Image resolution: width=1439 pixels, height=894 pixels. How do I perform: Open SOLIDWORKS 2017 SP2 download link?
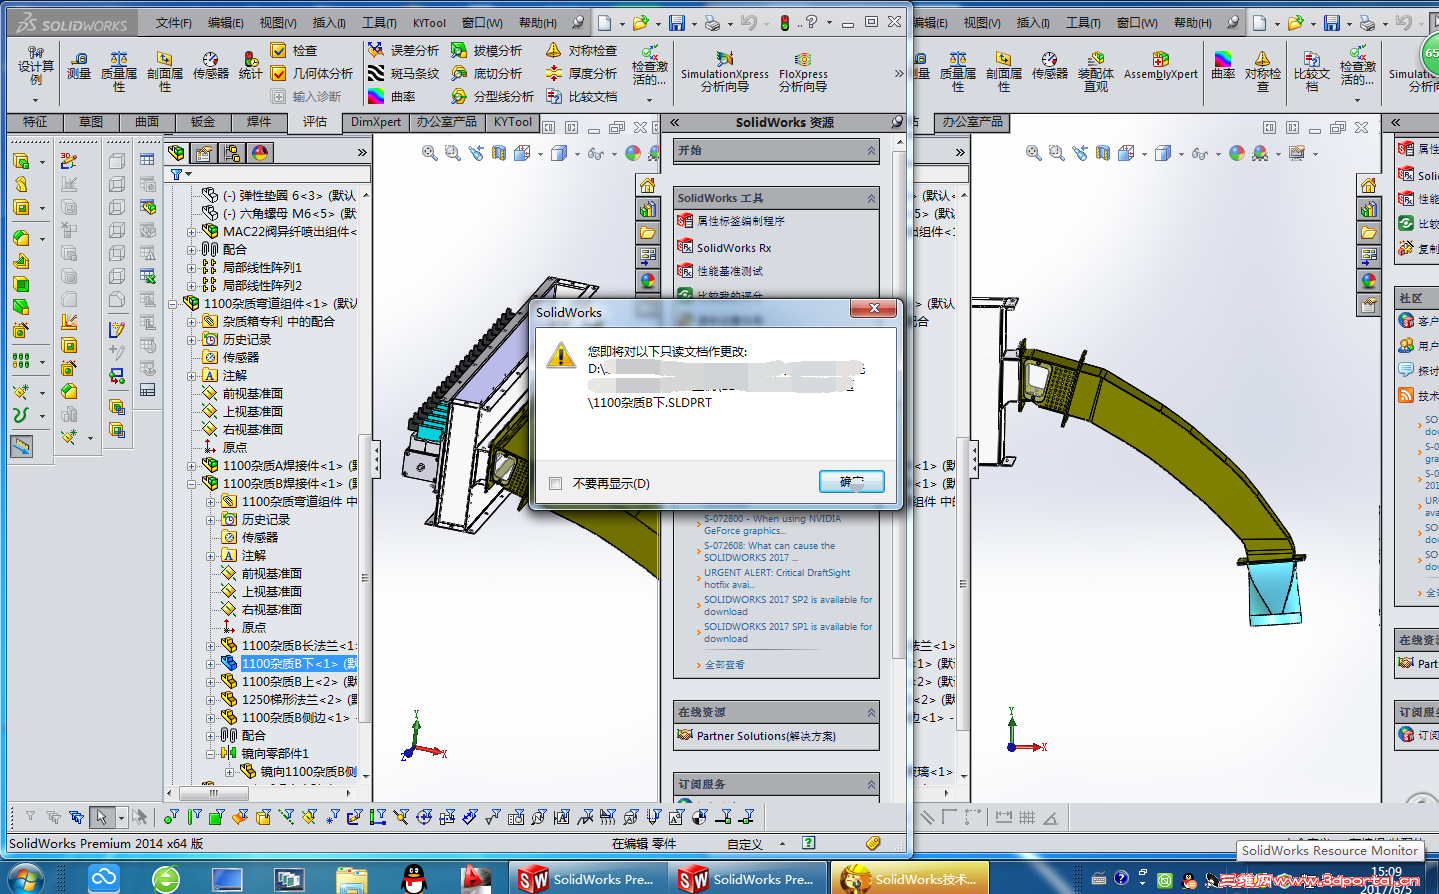[788, 606]
